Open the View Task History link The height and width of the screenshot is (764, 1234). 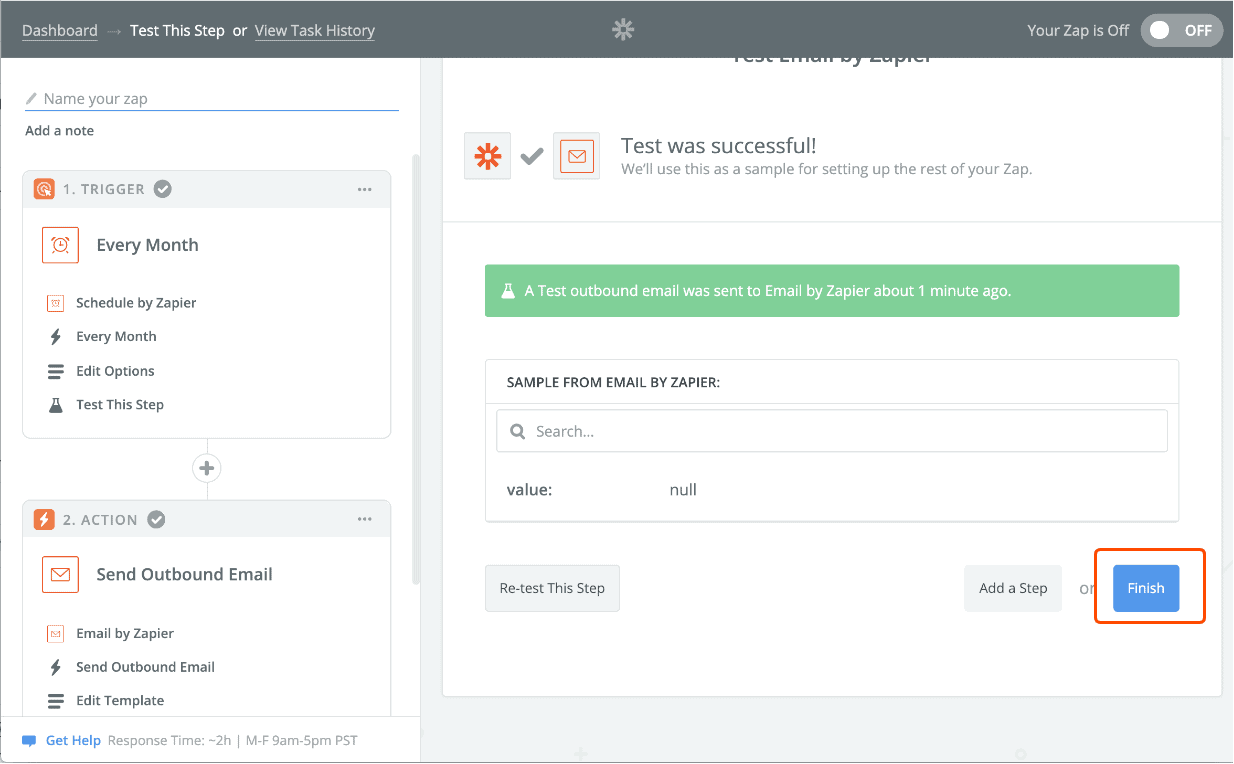pos(314,30)
